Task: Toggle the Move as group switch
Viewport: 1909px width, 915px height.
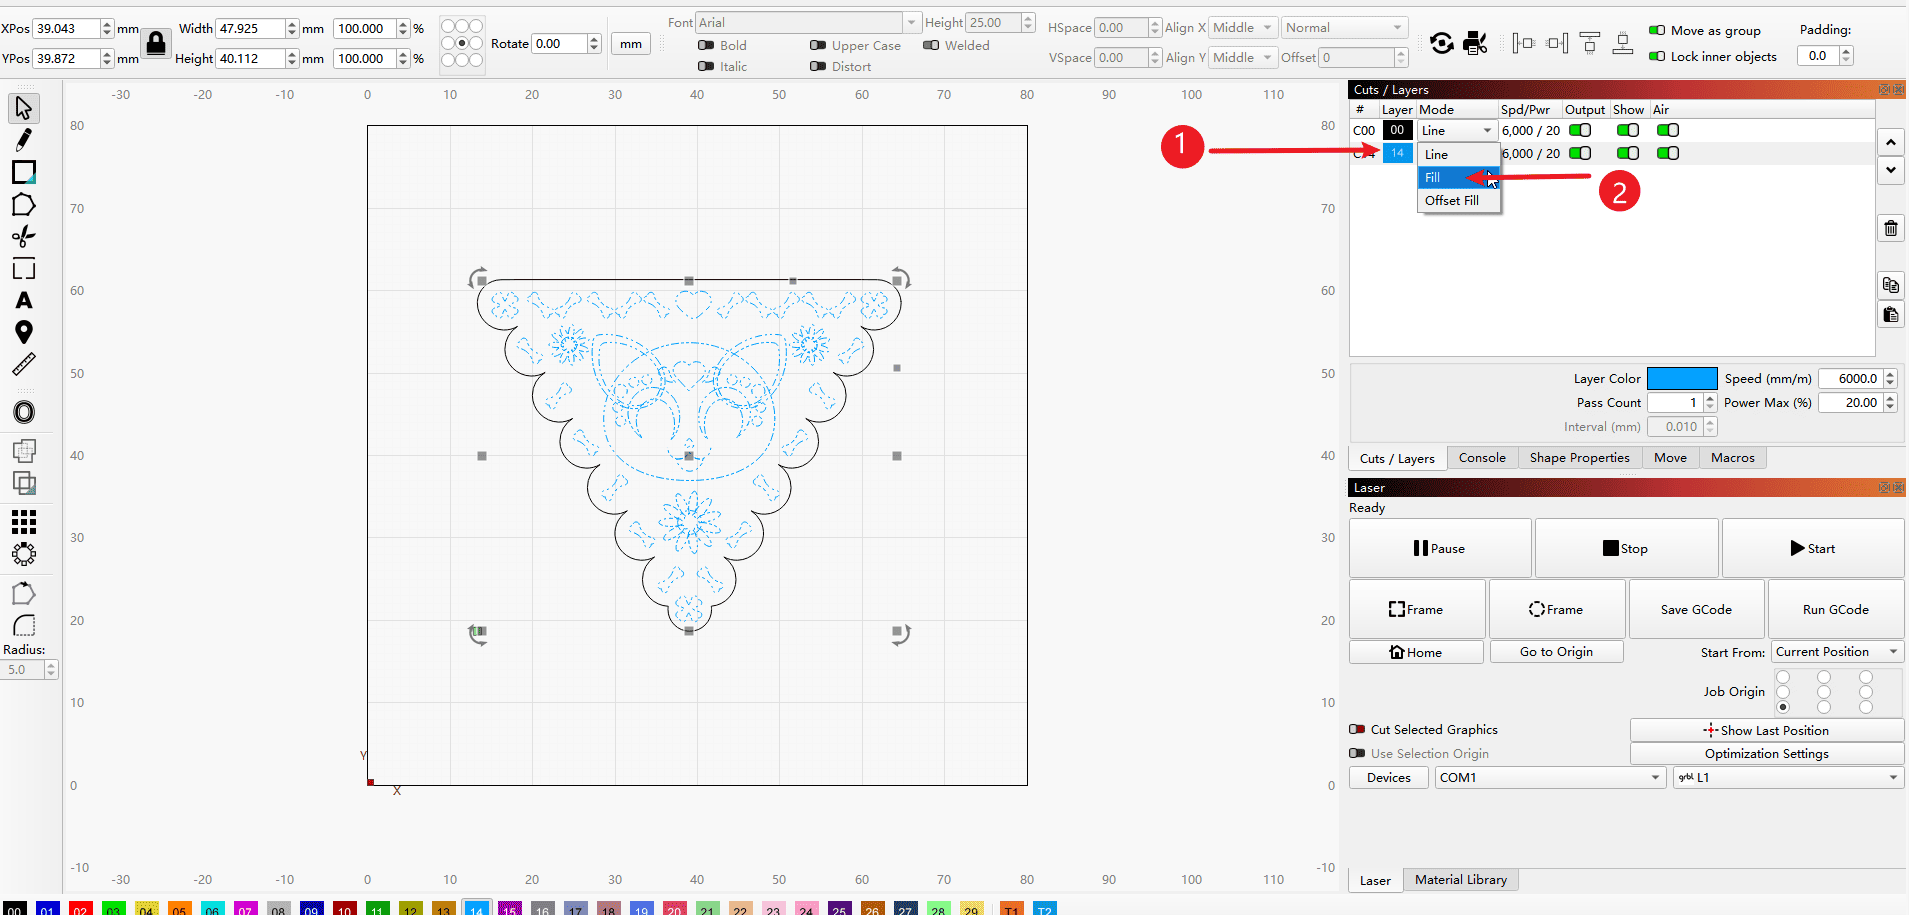Action: [x=1657, y=30]
